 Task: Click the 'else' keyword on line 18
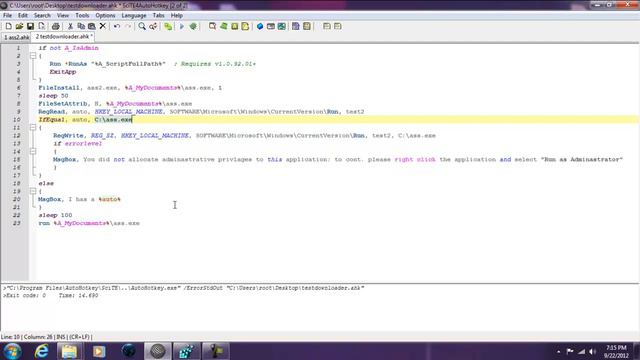pos(46,183)
